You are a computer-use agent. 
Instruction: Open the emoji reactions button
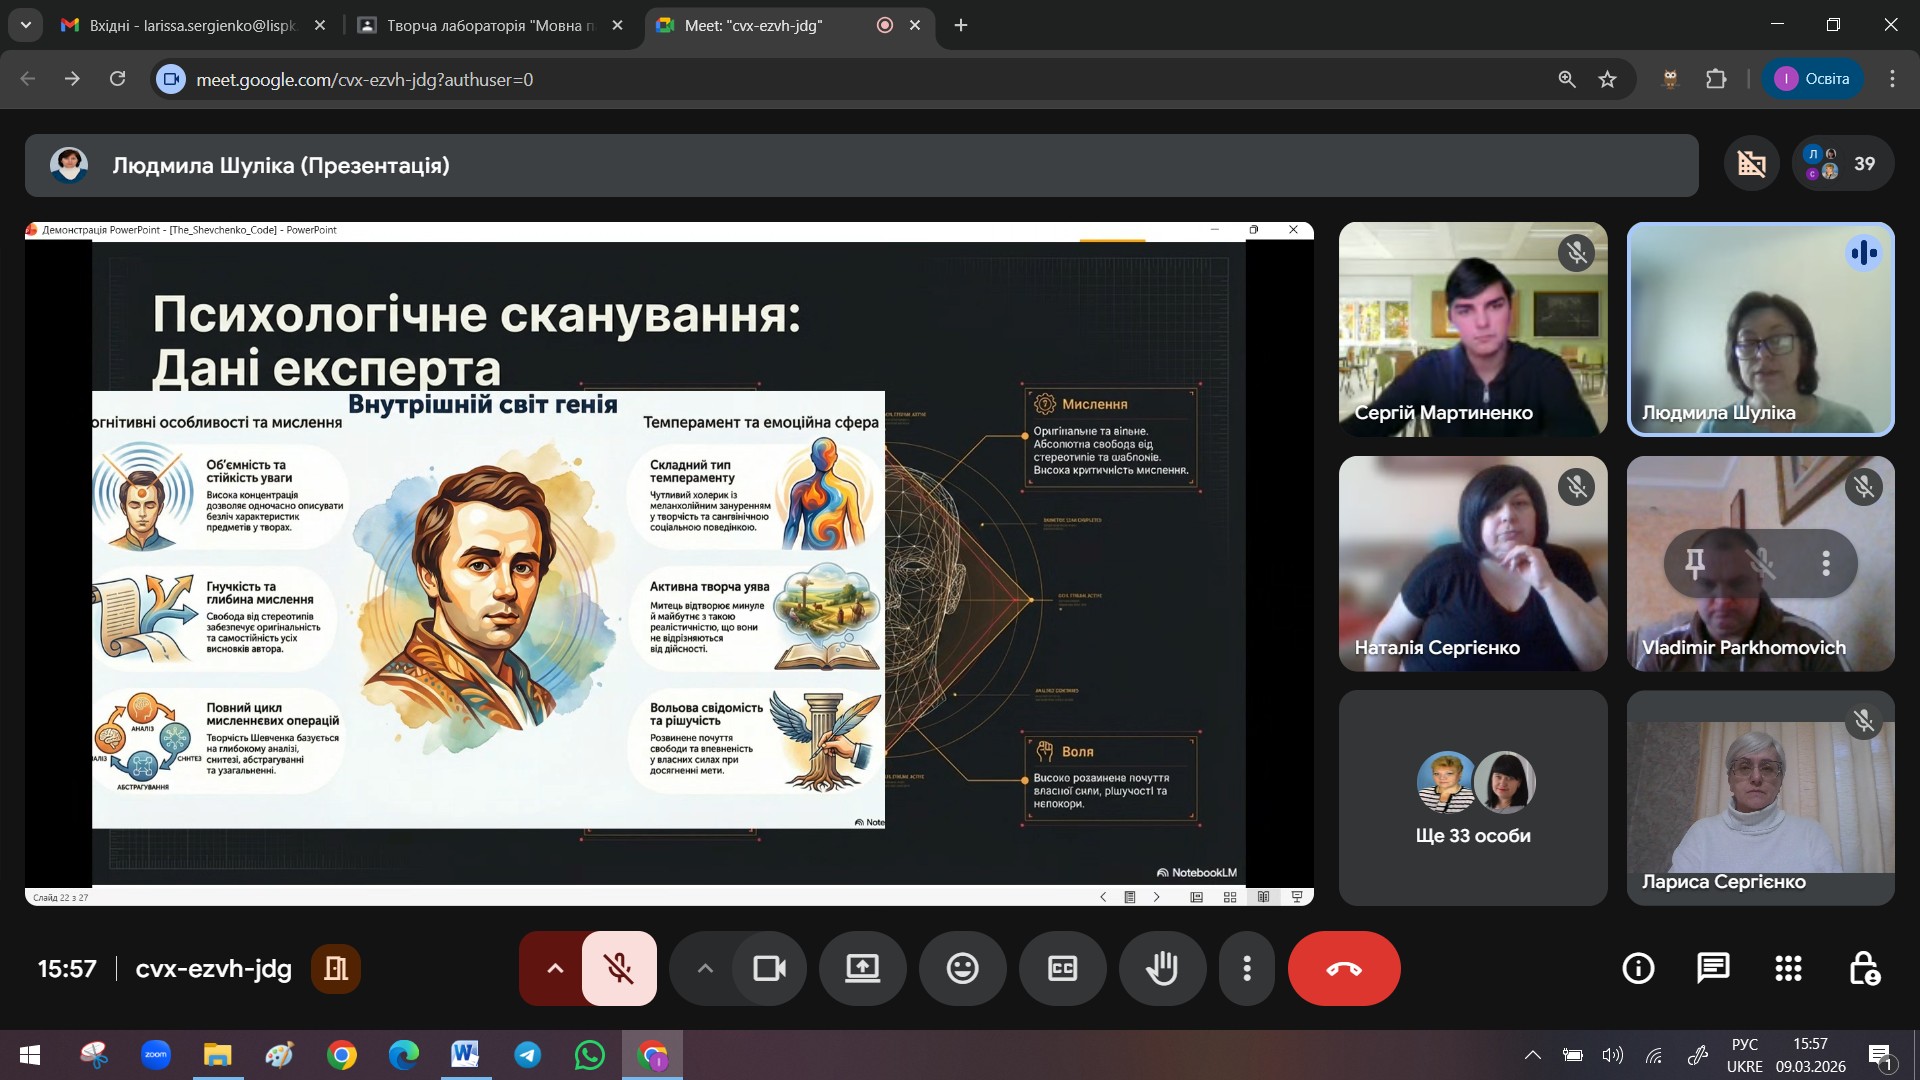[962, 968]
